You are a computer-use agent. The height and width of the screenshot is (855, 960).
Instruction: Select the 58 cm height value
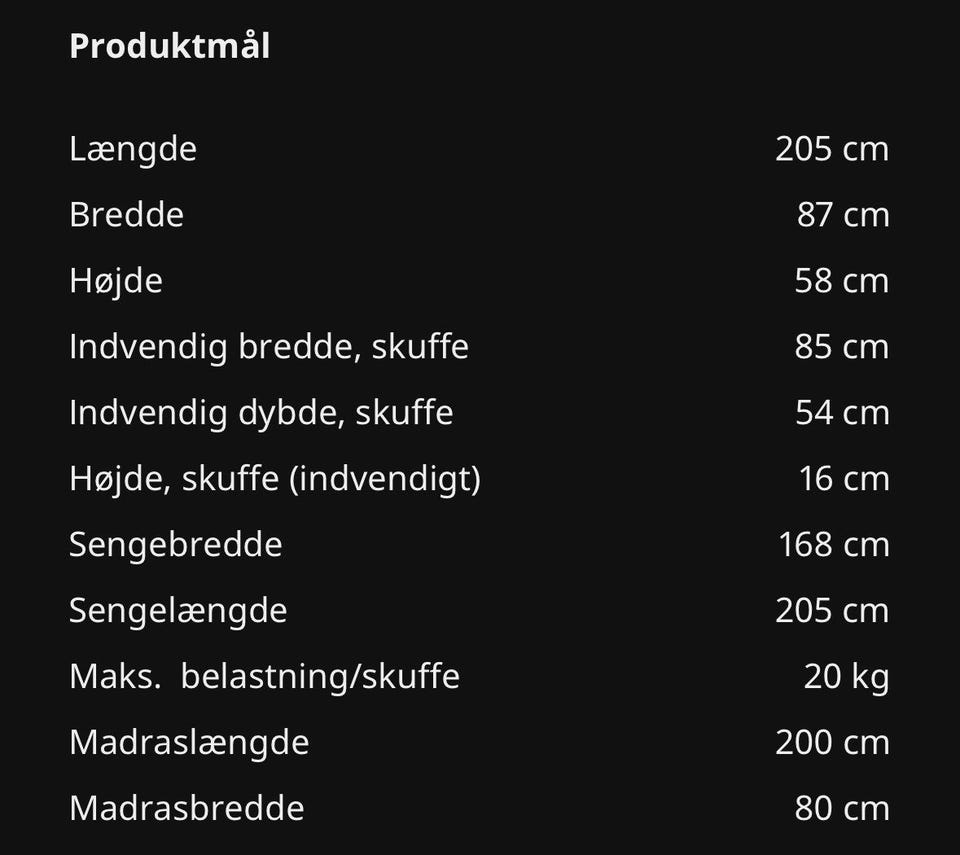[841, 281]
